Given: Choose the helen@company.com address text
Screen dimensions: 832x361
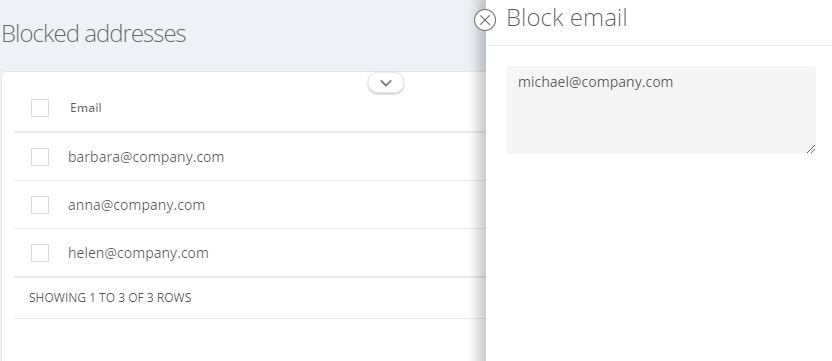Looking at the screenshot, I should coord(138,253).
